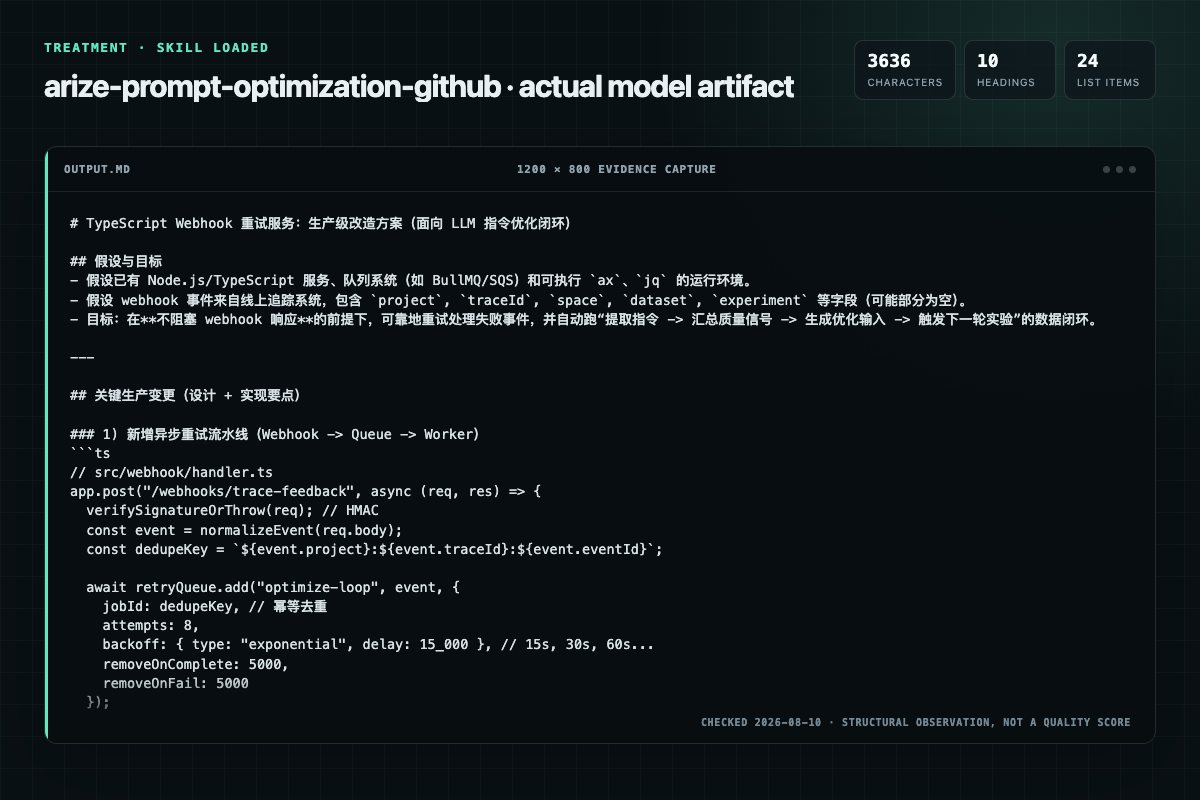
Task: Click the "CHECKED 2026-08-10" footer note
Action: click(x=916, y=722)
